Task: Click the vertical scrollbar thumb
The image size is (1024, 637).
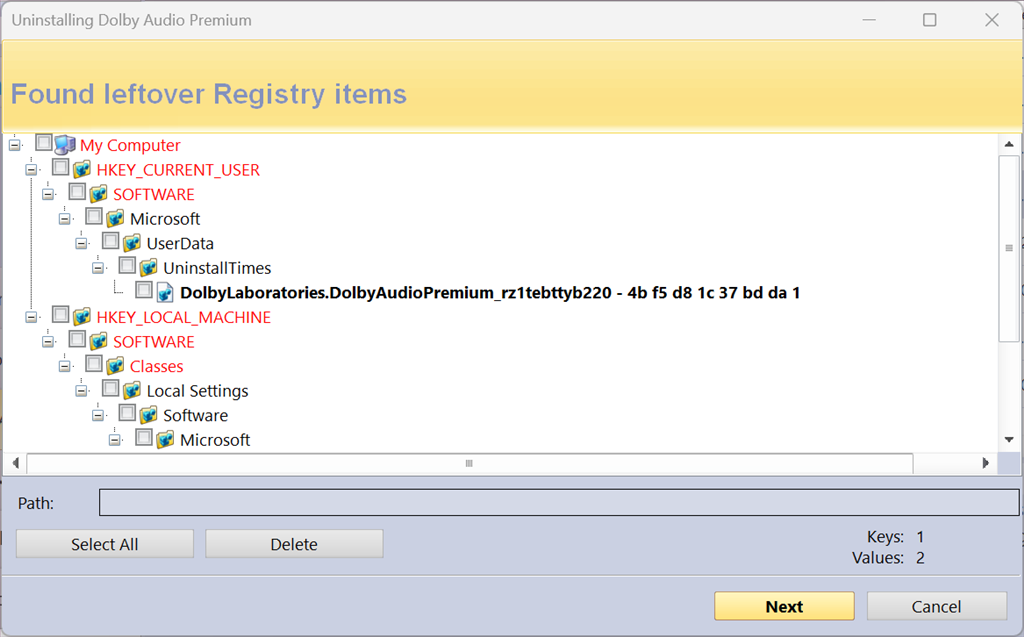Action: point(1009,248)
